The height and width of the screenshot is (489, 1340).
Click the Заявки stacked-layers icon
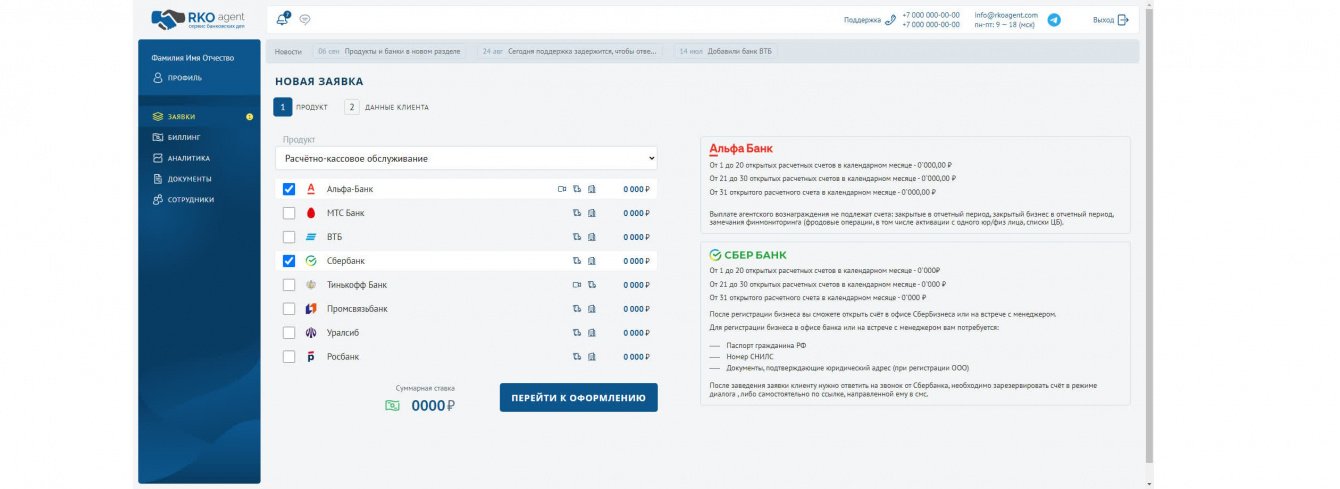[x=158, y=117]
